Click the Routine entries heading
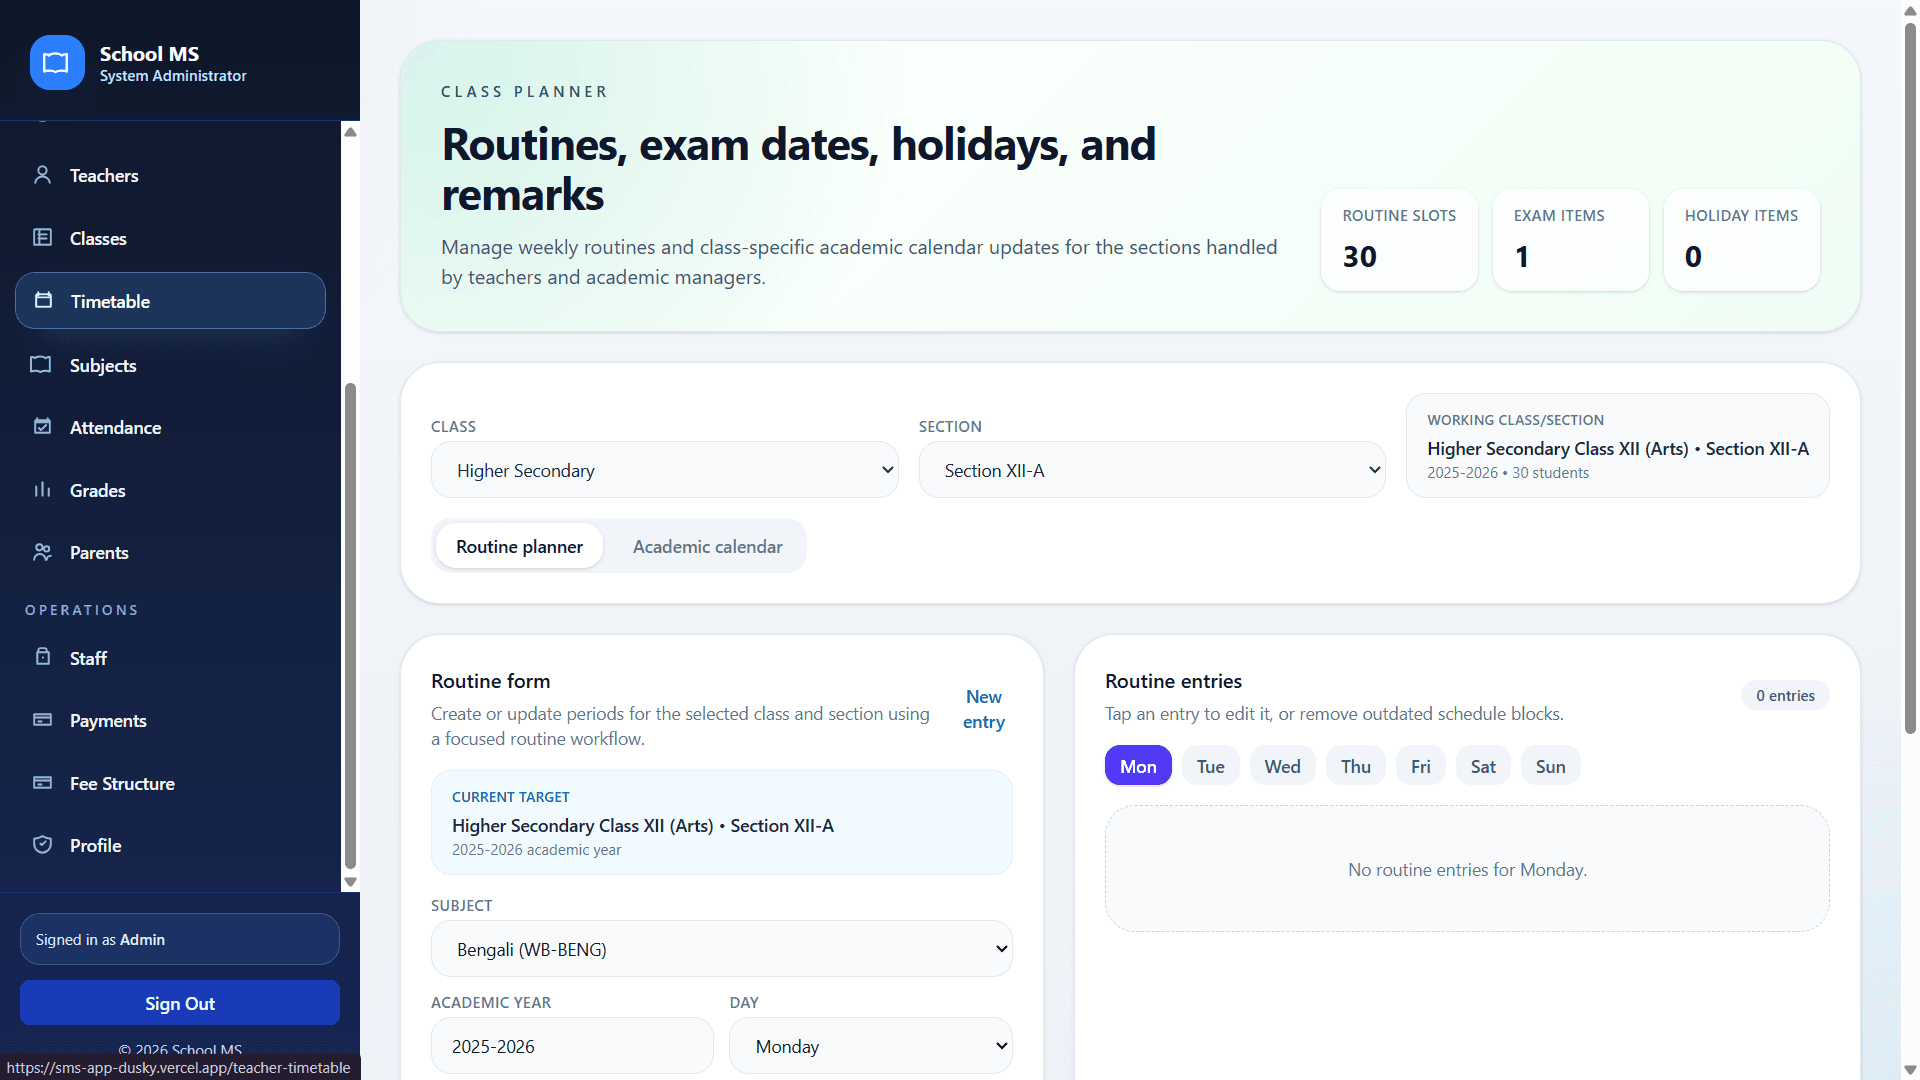 pos(1173,681)
